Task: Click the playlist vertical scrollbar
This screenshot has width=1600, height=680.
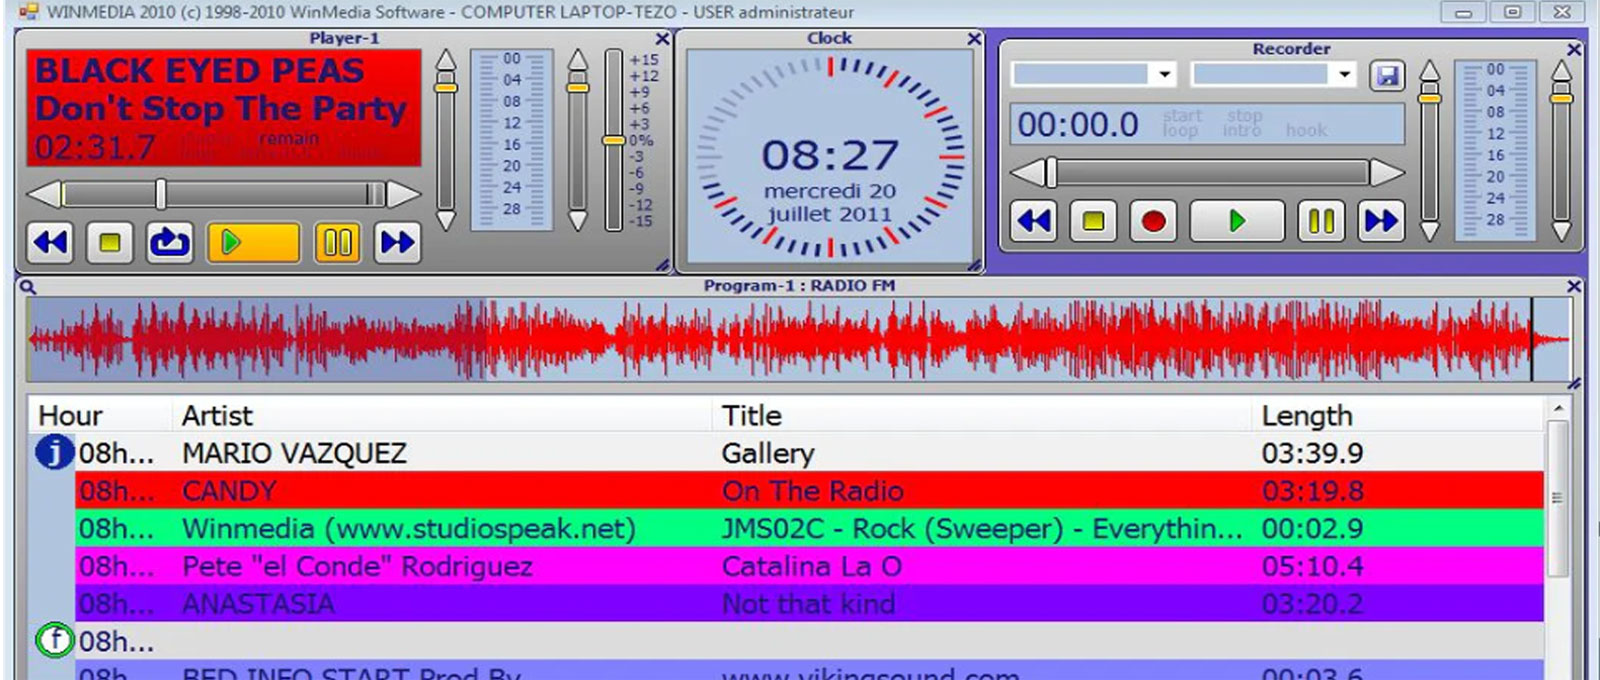Action: [x=1557, y=498]
